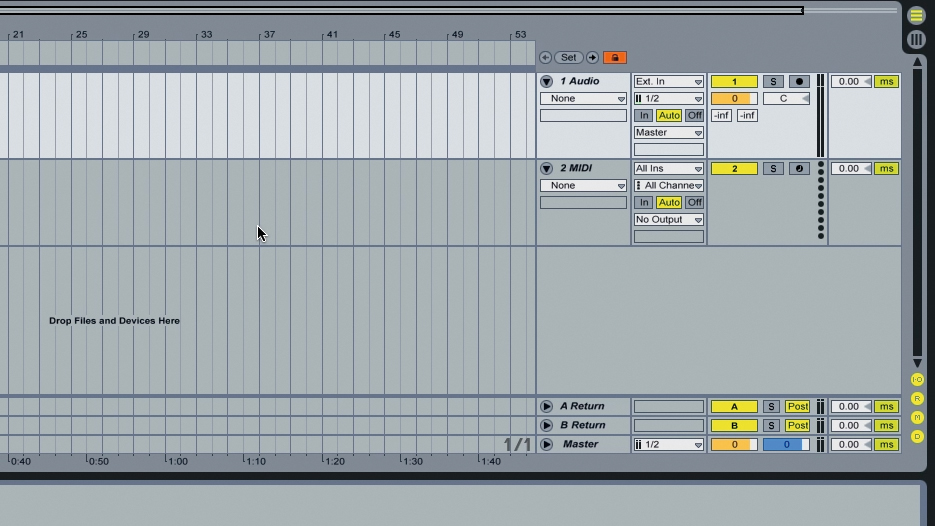Image resolution: width=935 pixels, height=526 pixels.
Task: Set 1 Audio monitor to In
Action: pyautogui.click(x=643, y=116)
